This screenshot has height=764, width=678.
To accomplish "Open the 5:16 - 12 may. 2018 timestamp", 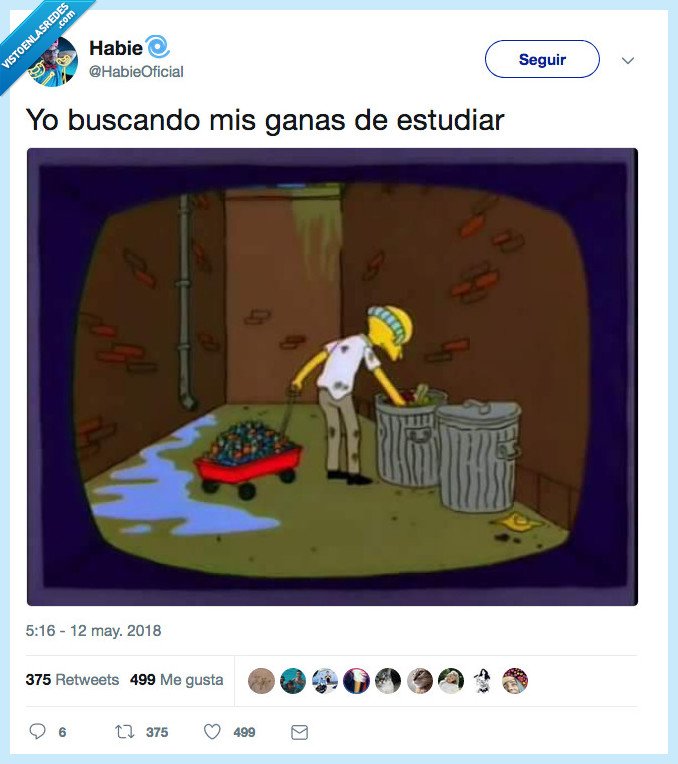I will pos(93,630).
